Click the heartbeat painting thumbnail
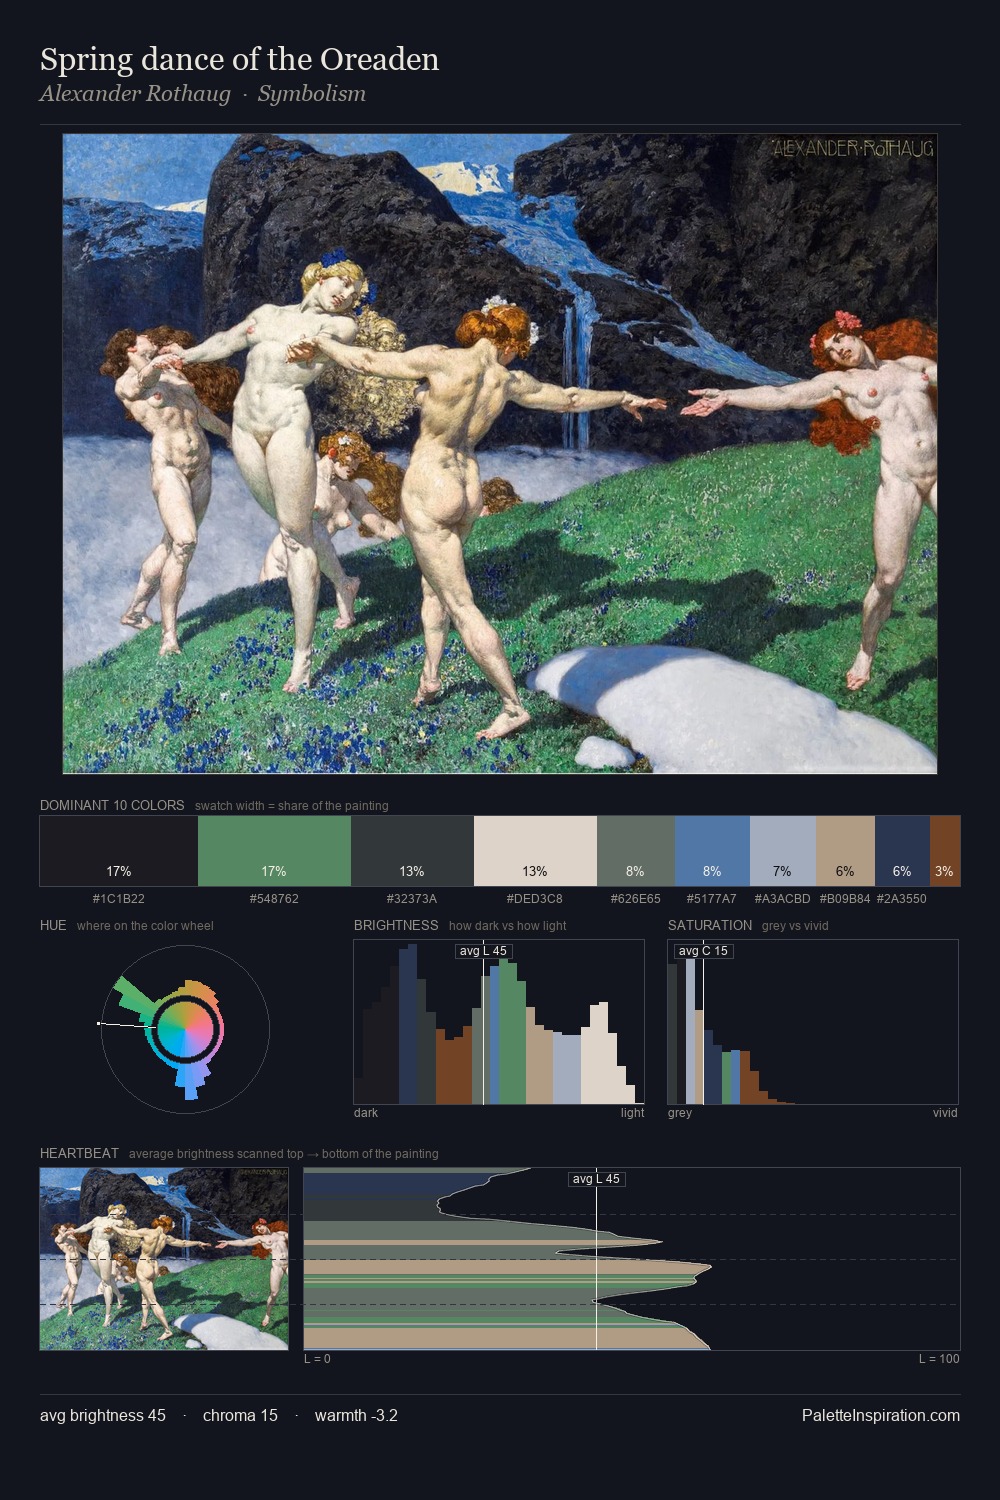 click(164, 1259)
